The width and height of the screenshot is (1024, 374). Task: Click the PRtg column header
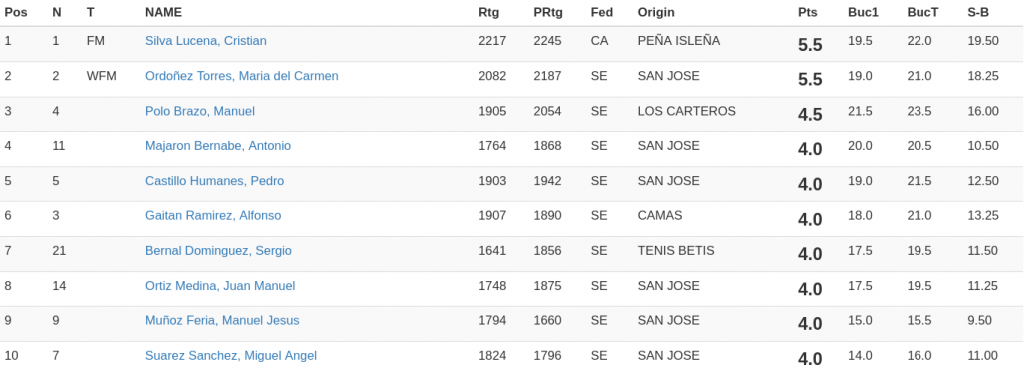point(547,12)
